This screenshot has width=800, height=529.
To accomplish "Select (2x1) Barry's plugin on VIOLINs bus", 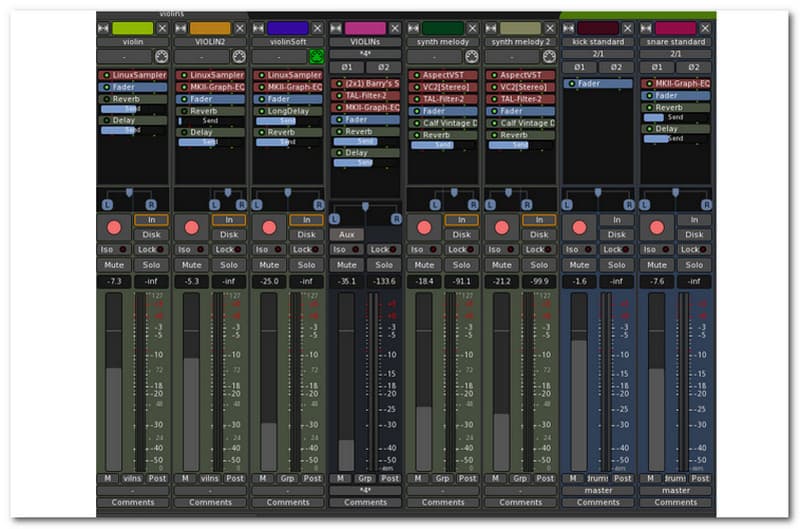I will tap(365, 84).
